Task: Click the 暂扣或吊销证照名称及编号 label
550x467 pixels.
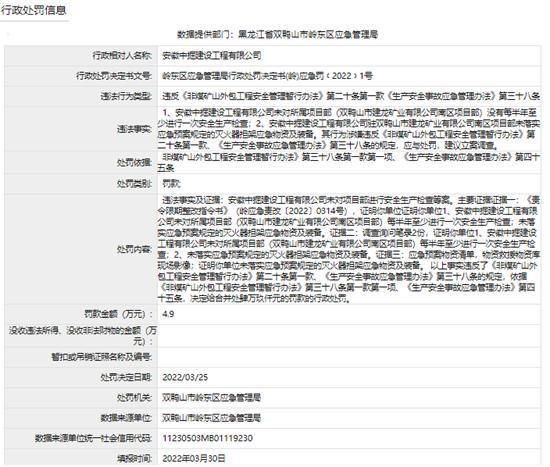Action: pyautogui.click(x=102, y=357)
